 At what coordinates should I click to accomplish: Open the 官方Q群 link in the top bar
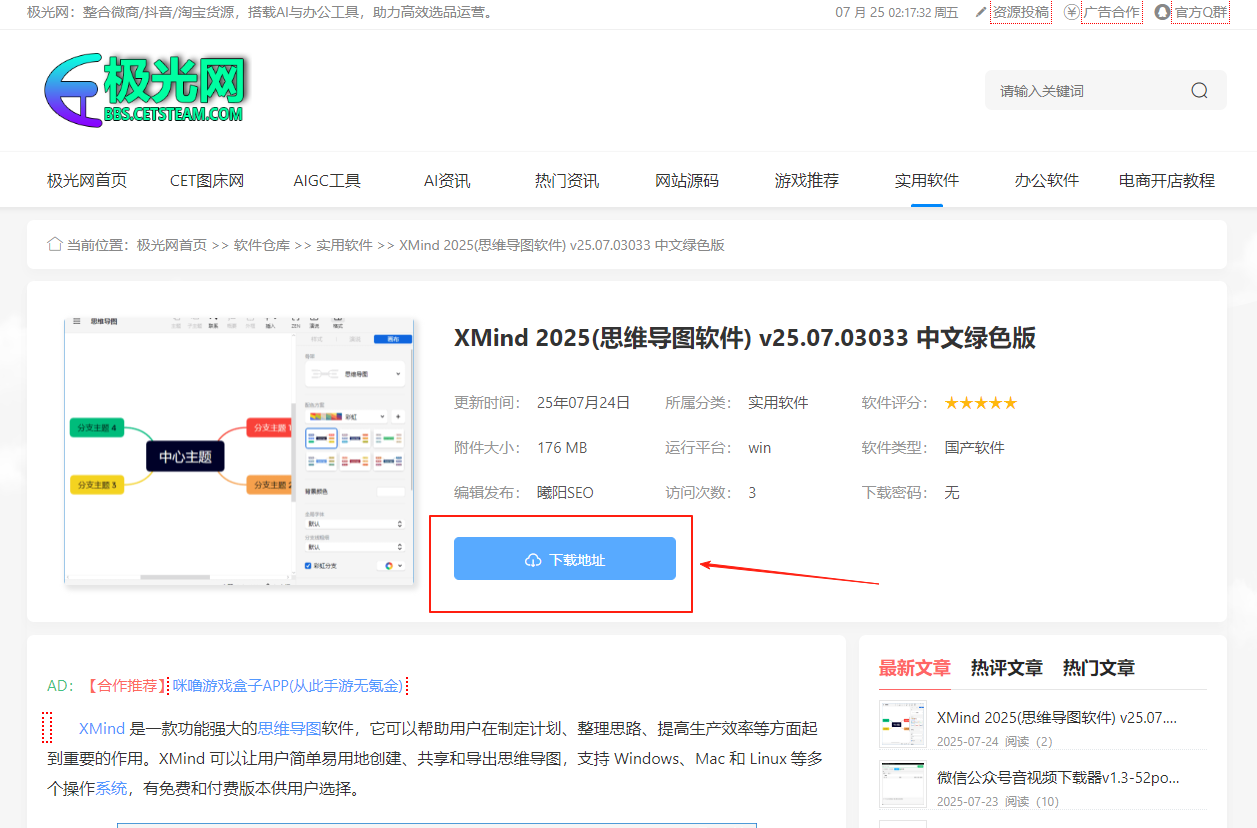(x=1200, y=12)
